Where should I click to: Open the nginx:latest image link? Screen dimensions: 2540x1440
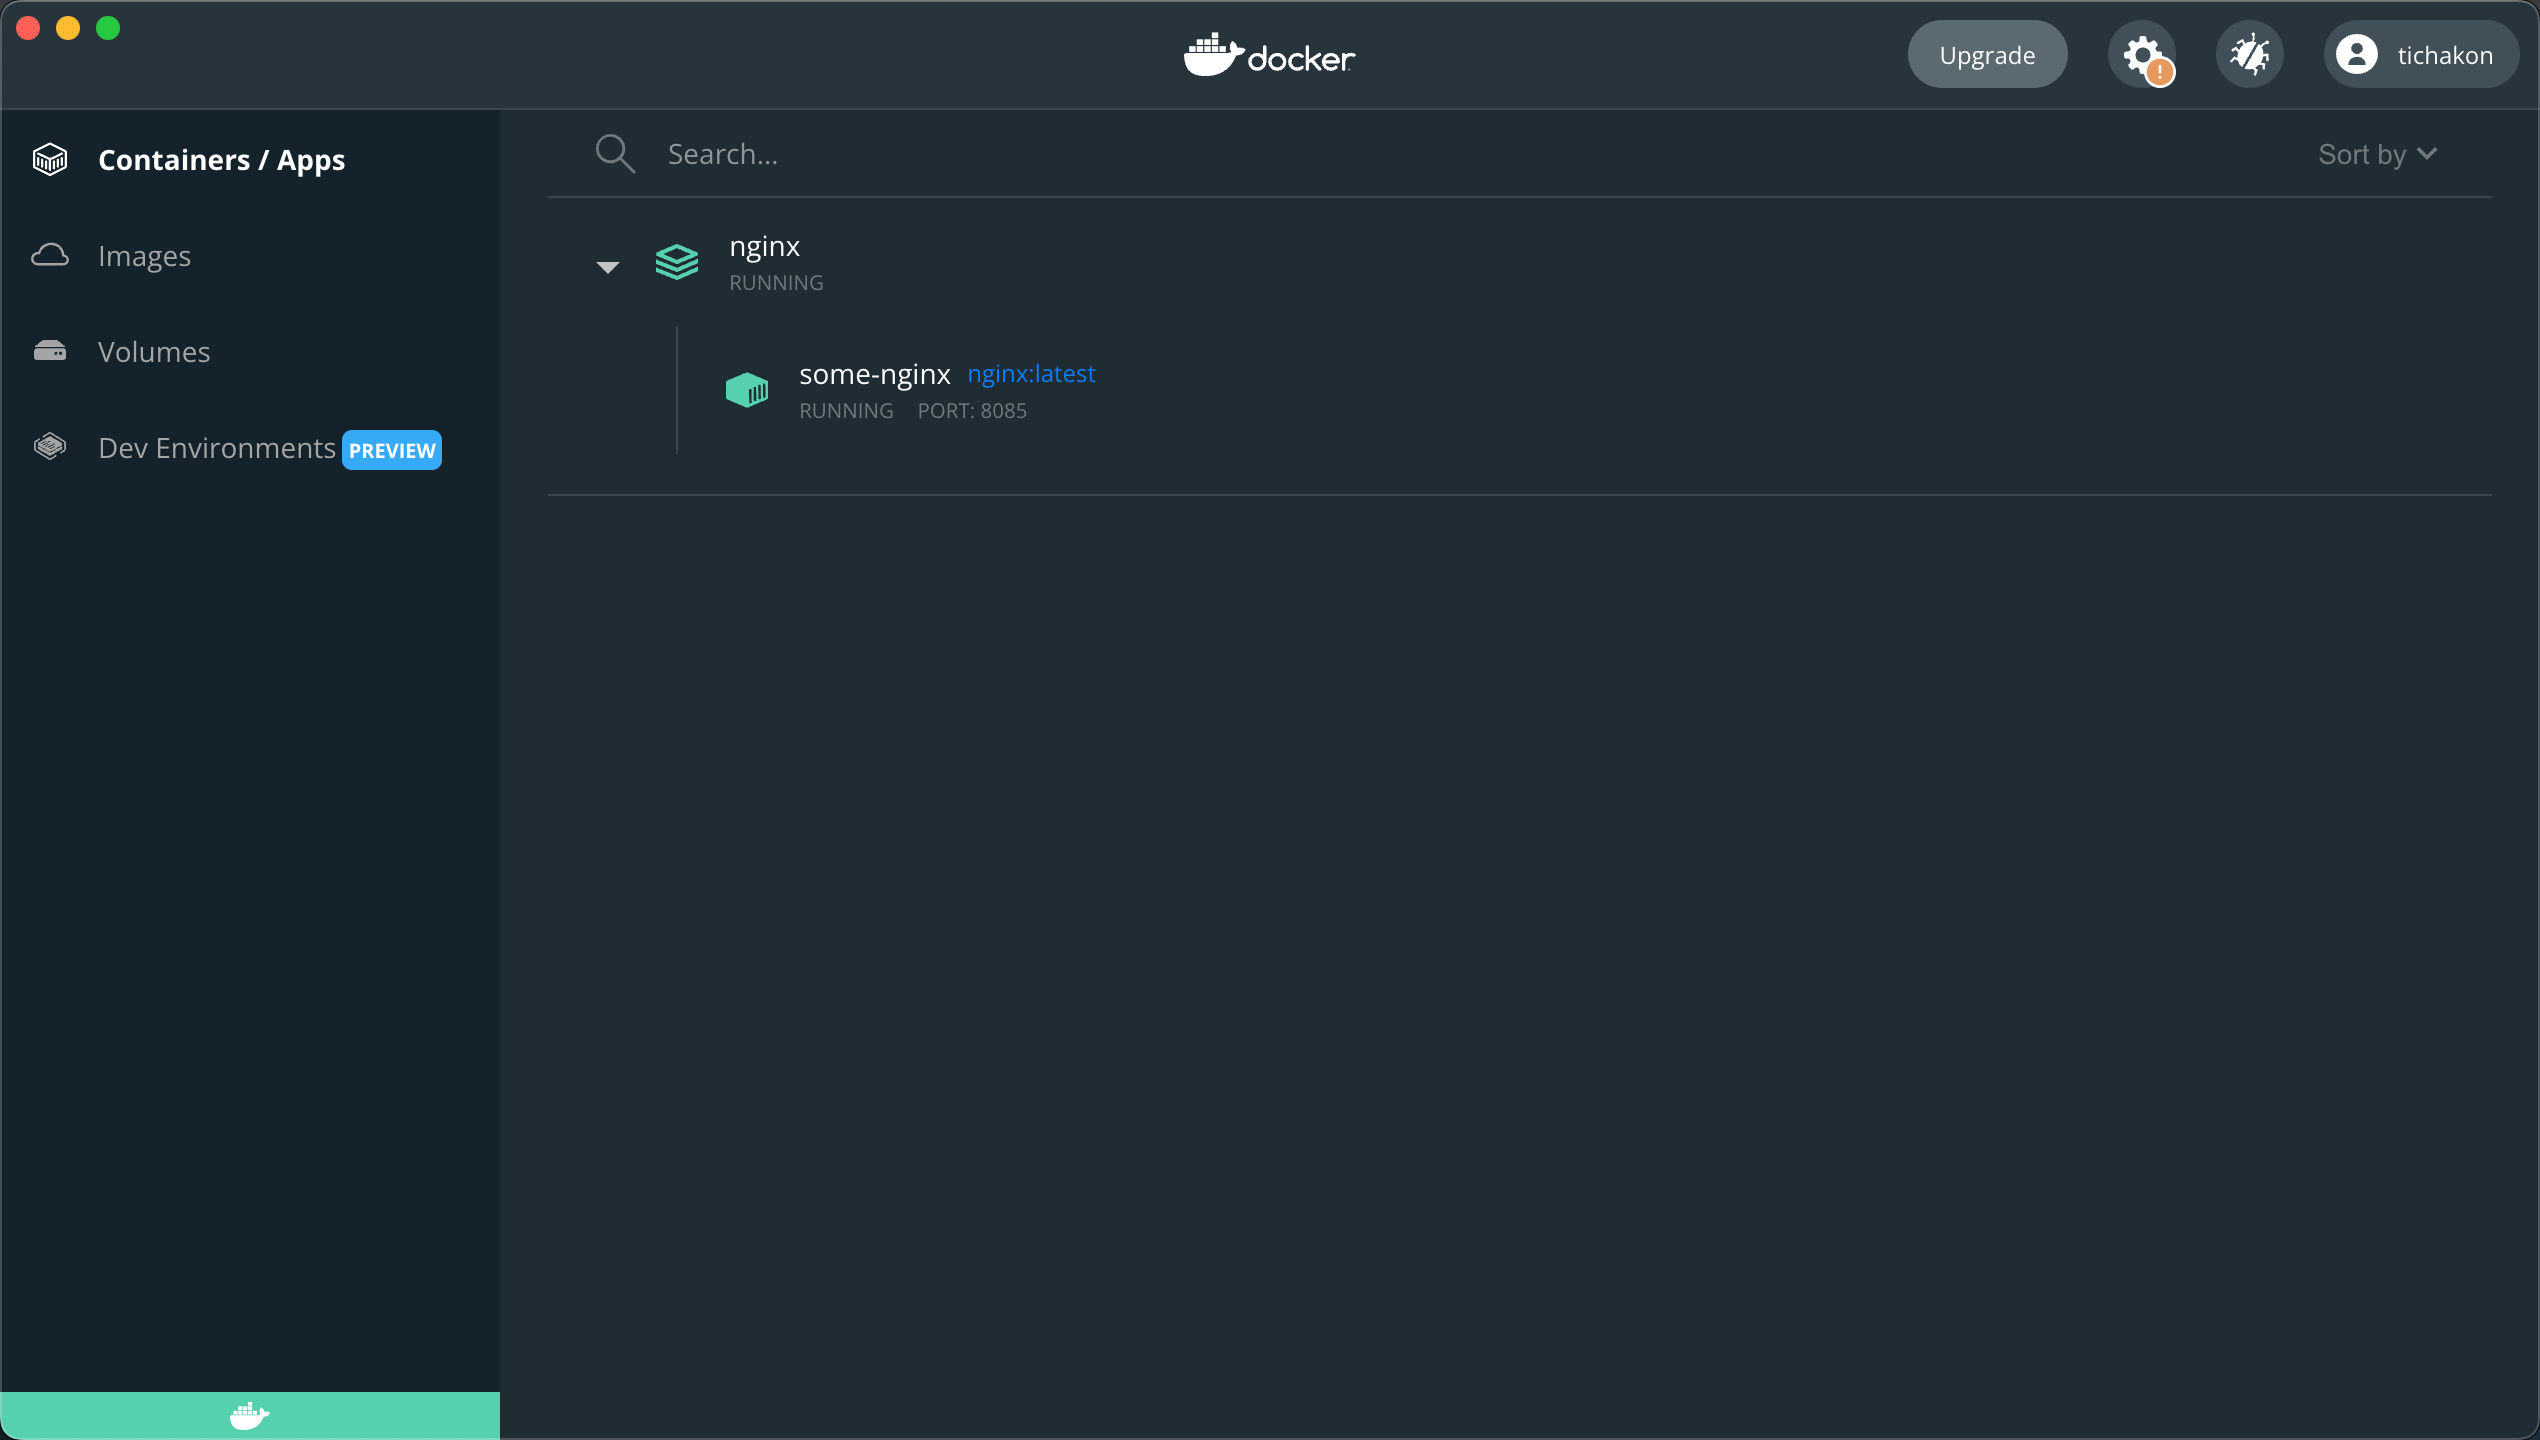(x=1031, y=373)
